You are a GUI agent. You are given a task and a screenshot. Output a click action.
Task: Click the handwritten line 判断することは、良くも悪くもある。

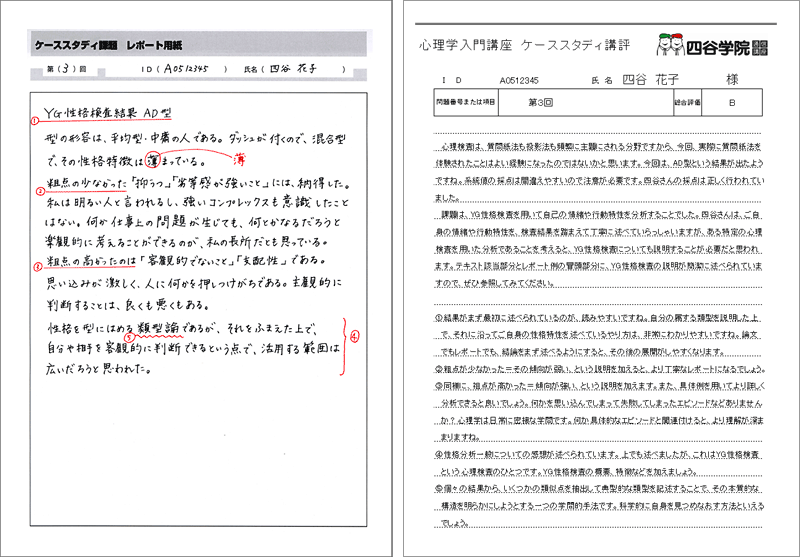coord(127,305)
